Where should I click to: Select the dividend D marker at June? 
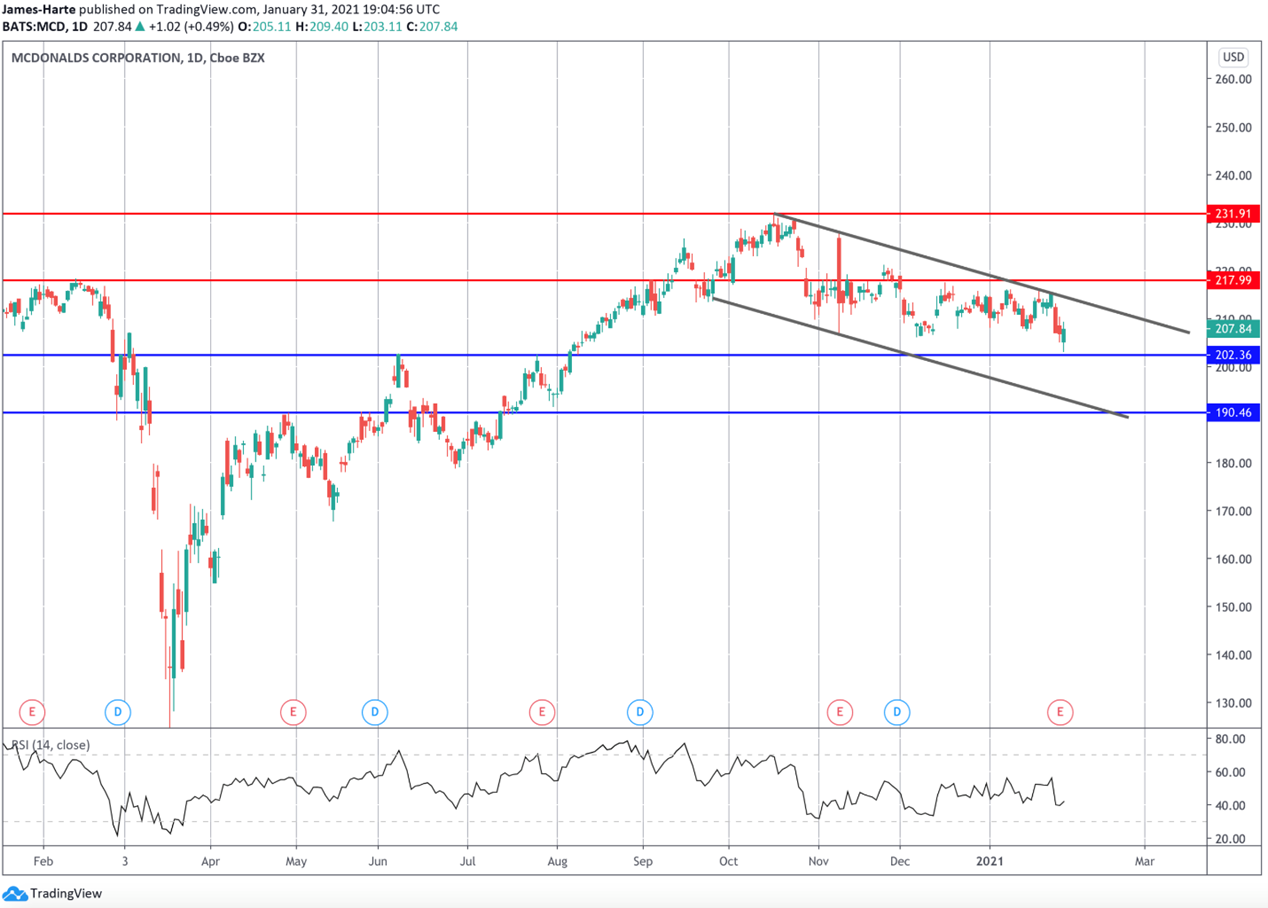tap(374, 712)
